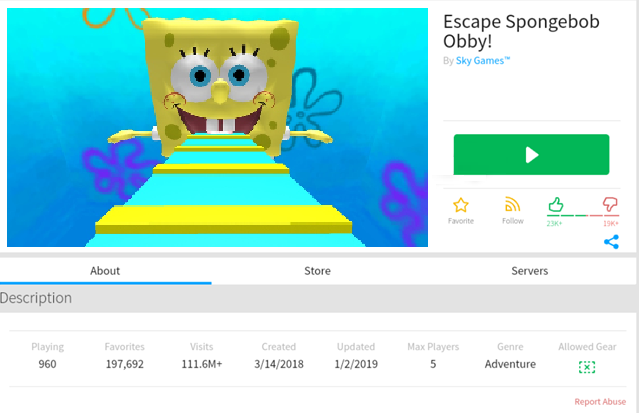
Task: Click the Report Abuse link
Action: (x=602, y=402)
